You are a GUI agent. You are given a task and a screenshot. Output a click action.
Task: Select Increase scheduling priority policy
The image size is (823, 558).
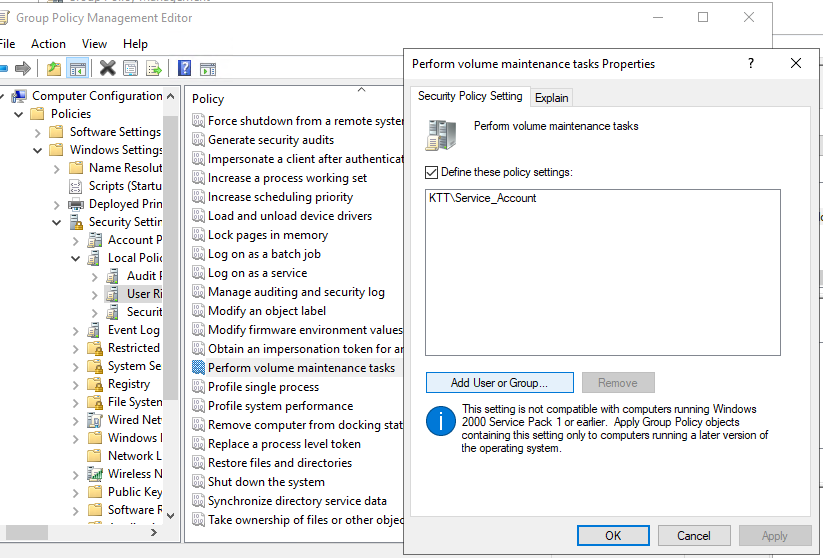pyautogui.click(x=280, y=197)
